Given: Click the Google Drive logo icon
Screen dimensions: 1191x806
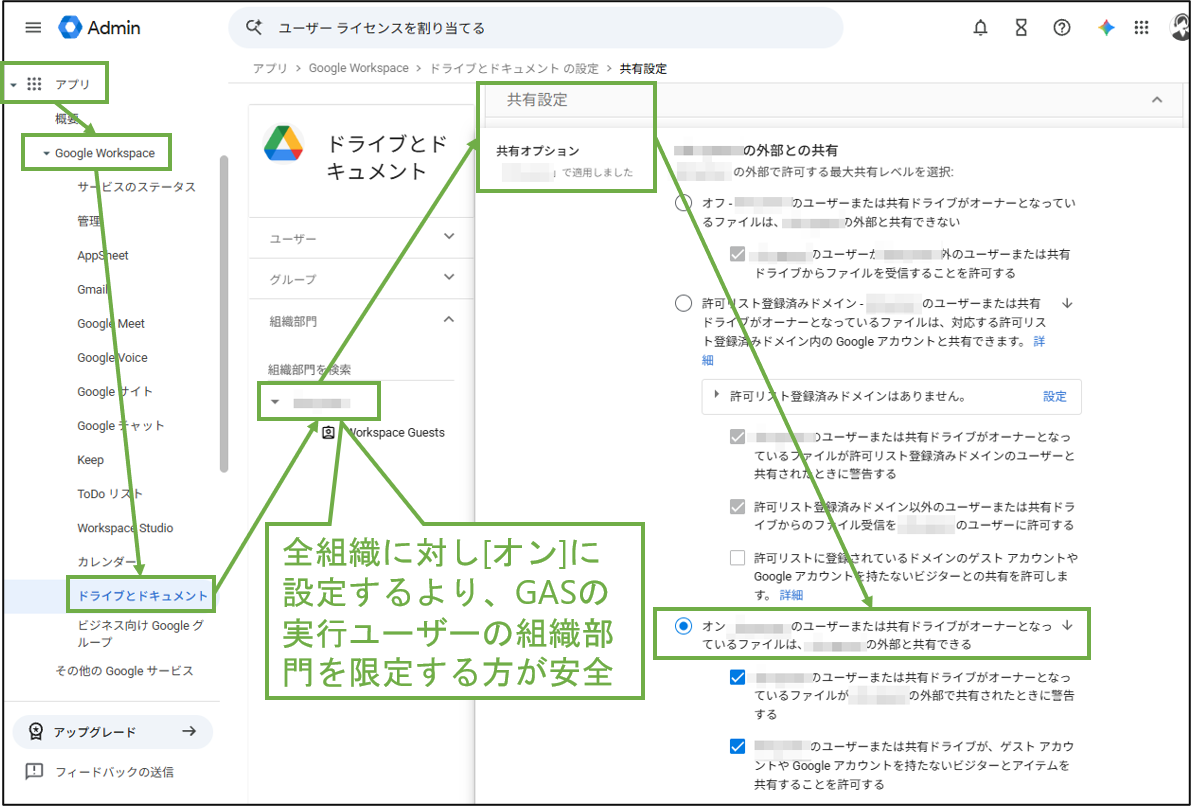Looking at the screenshot, I should click(x=283, y=144).
